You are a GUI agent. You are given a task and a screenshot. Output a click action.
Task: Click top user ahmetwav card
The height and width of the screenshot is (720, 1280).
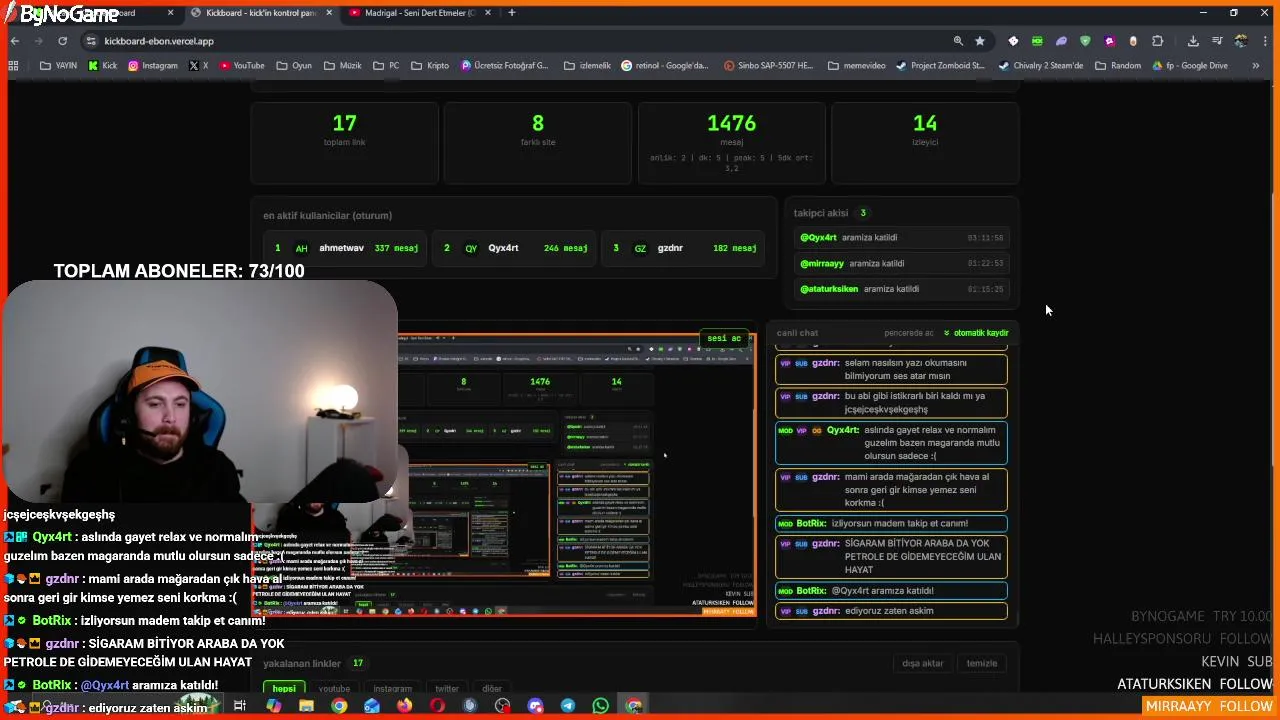pos(346,248)
